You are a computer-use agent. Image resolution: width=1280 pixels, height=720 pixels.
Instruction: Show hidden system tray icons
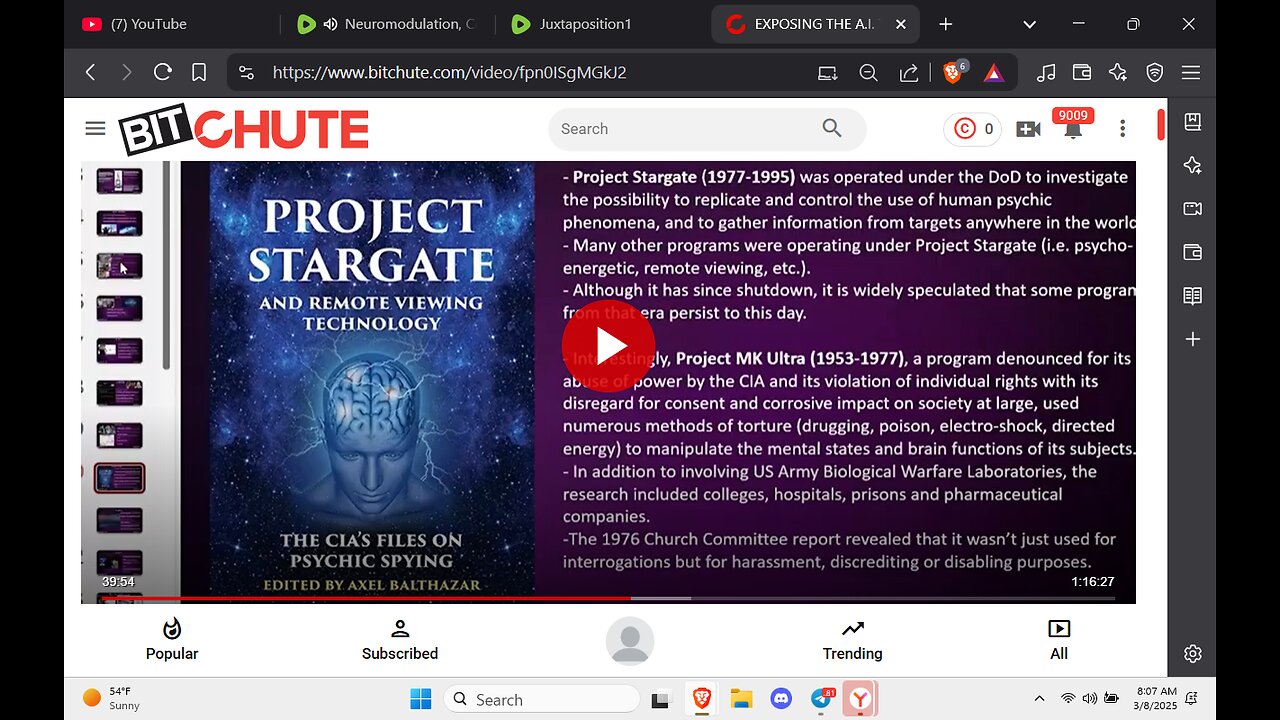1039,699
